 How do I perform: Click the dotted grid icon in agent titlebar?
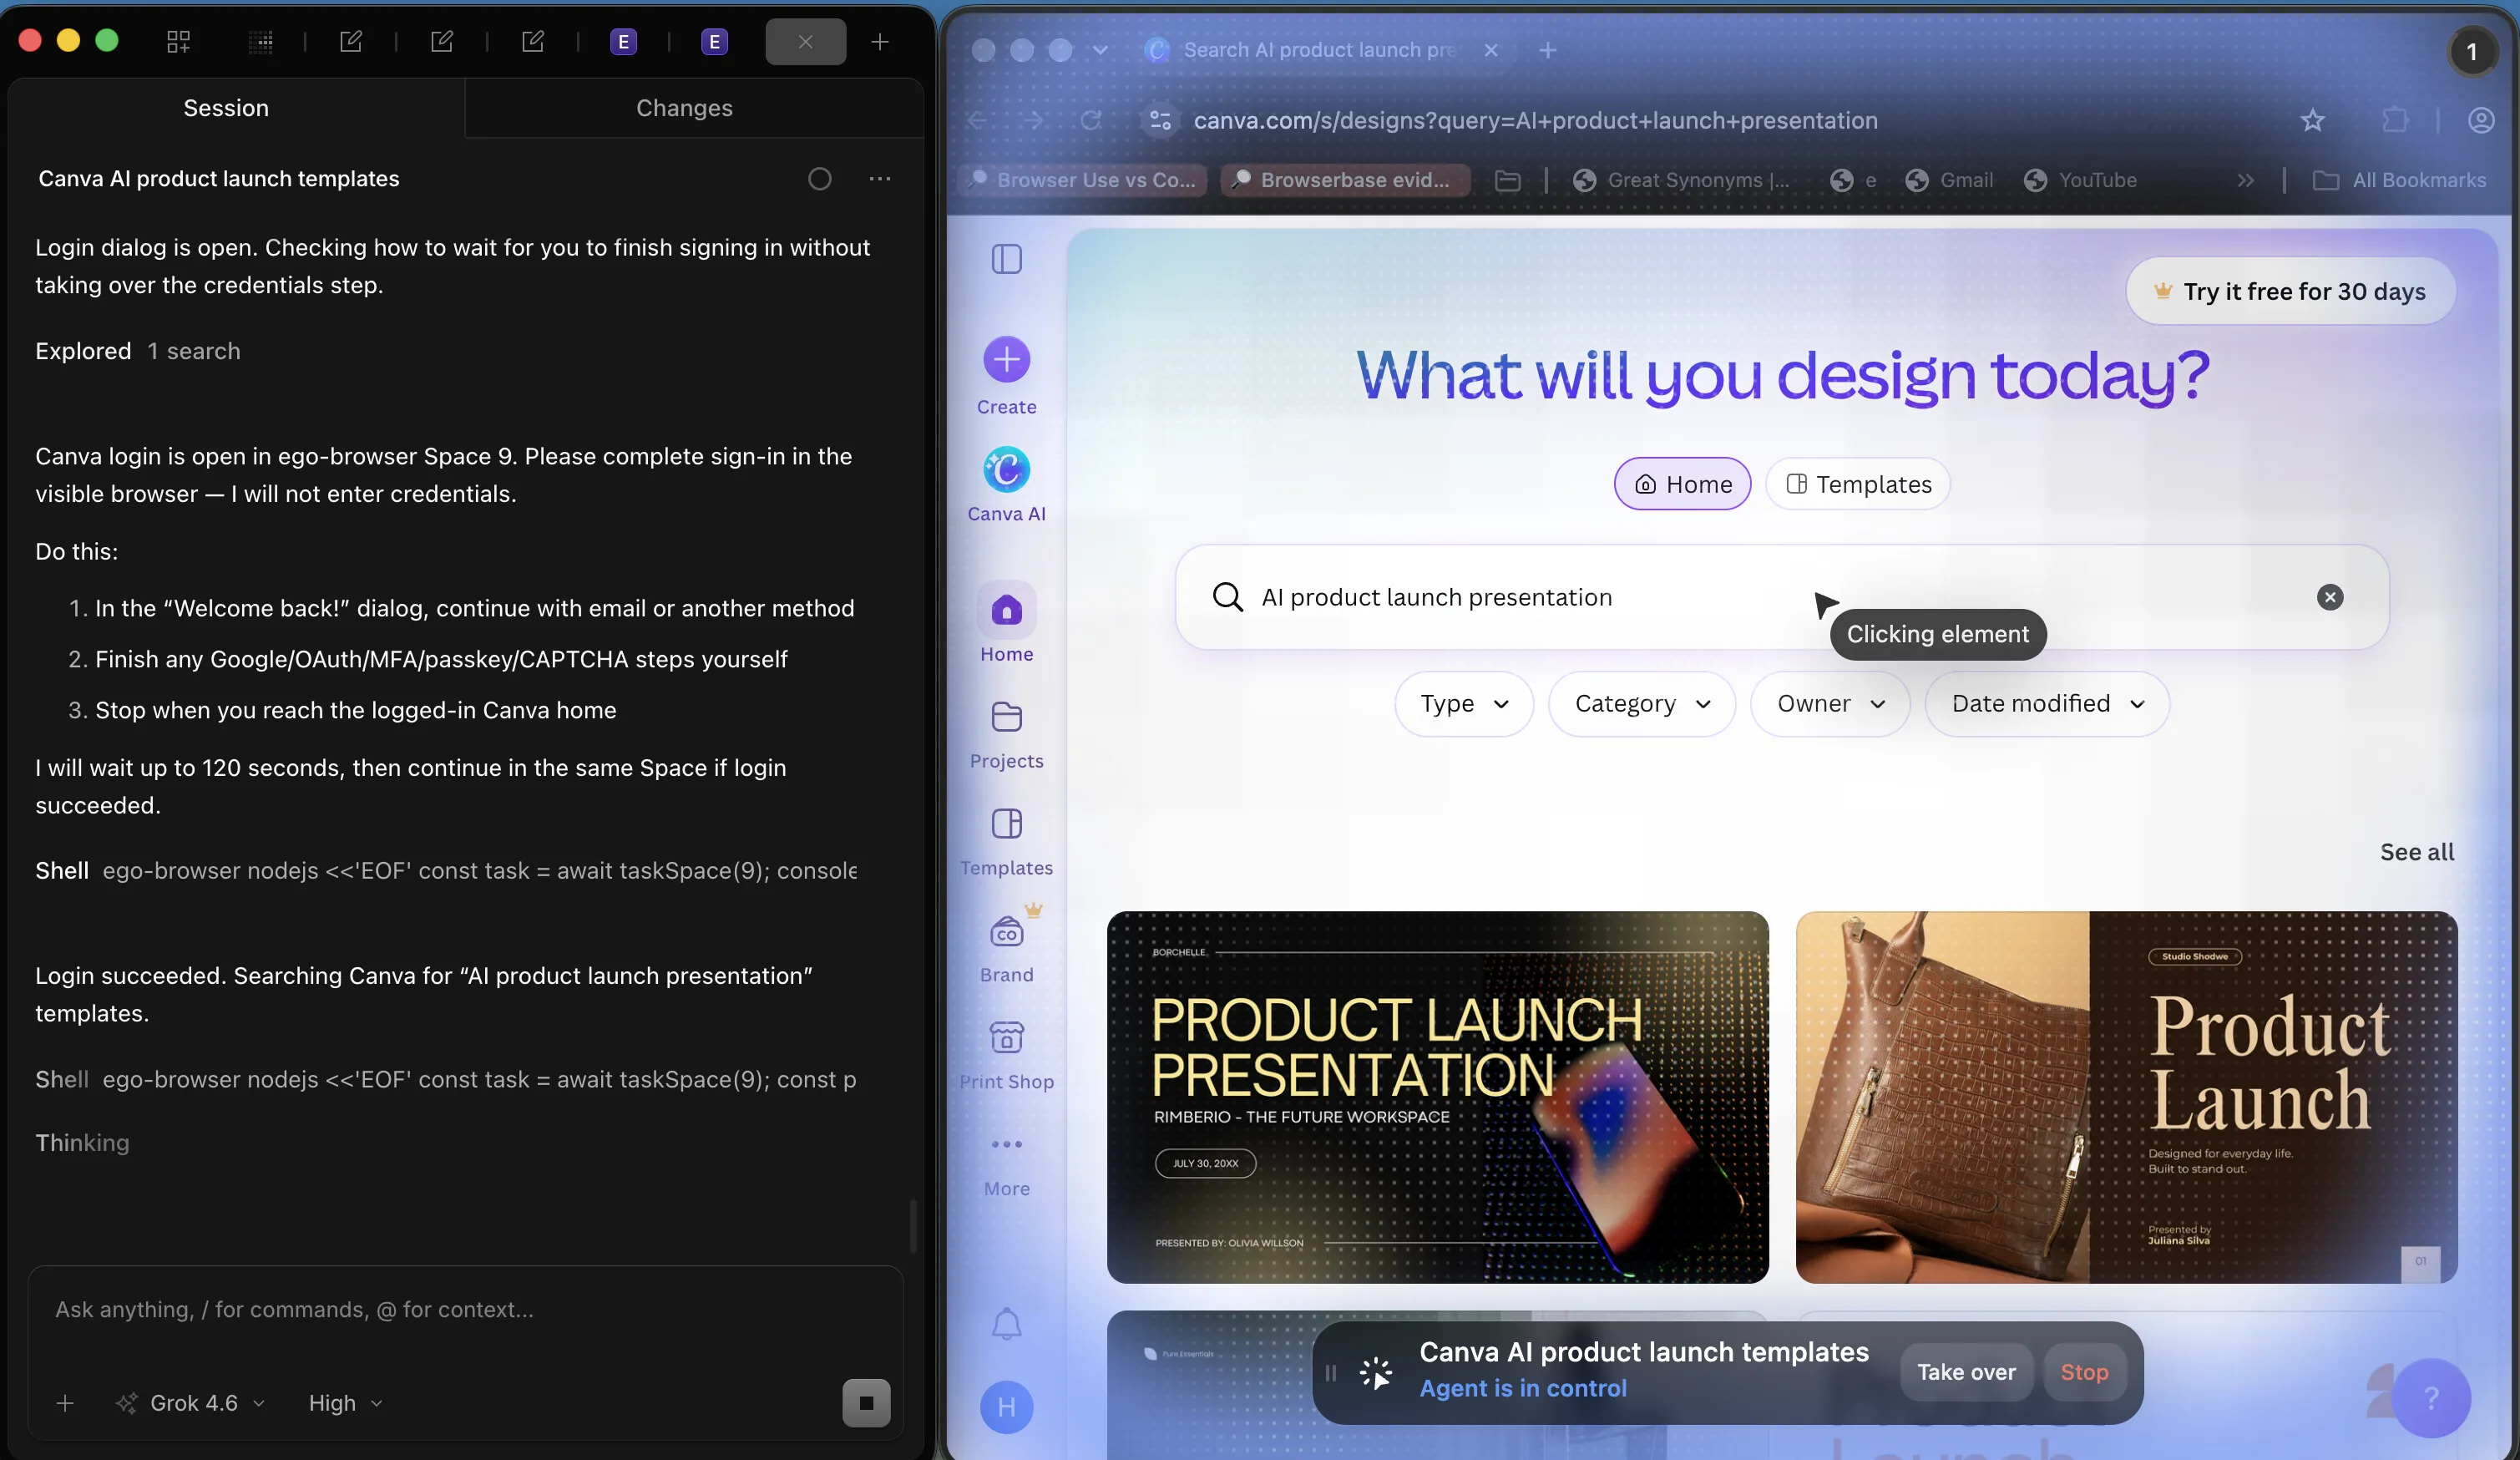pos(261,41)
